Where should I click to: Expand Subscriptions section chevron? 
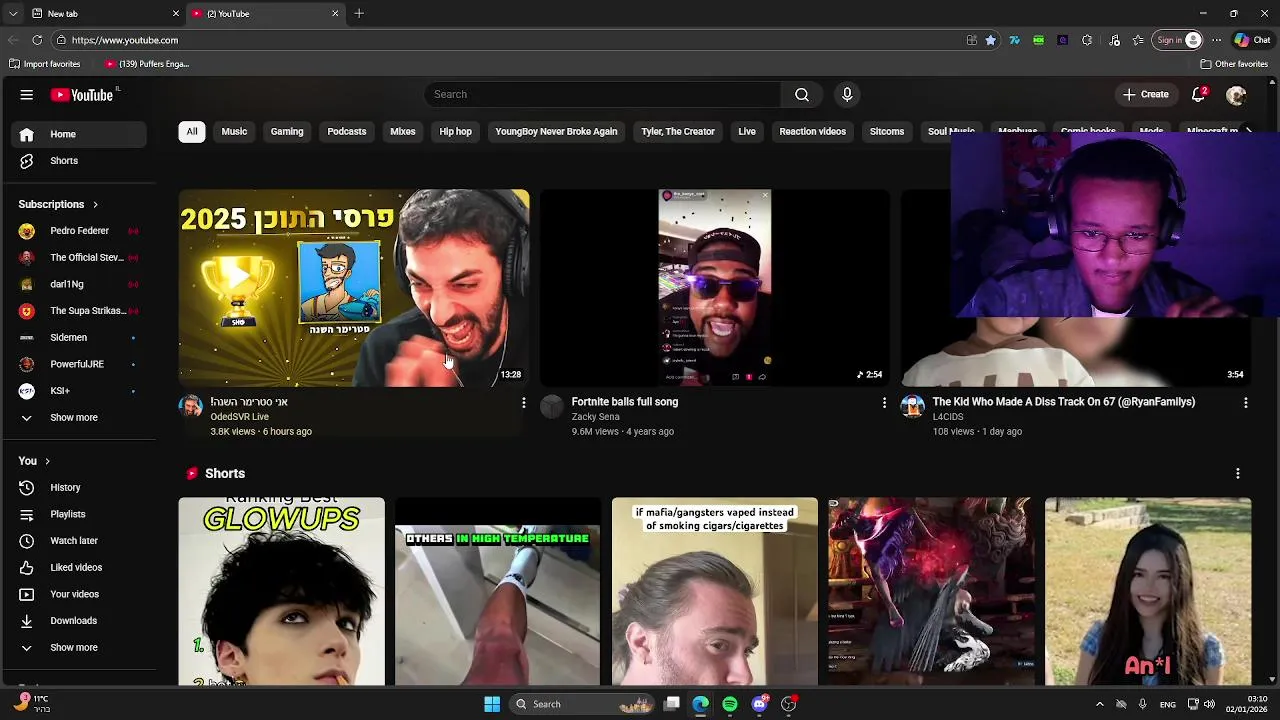pyautogui.click(x=95, y=205)
